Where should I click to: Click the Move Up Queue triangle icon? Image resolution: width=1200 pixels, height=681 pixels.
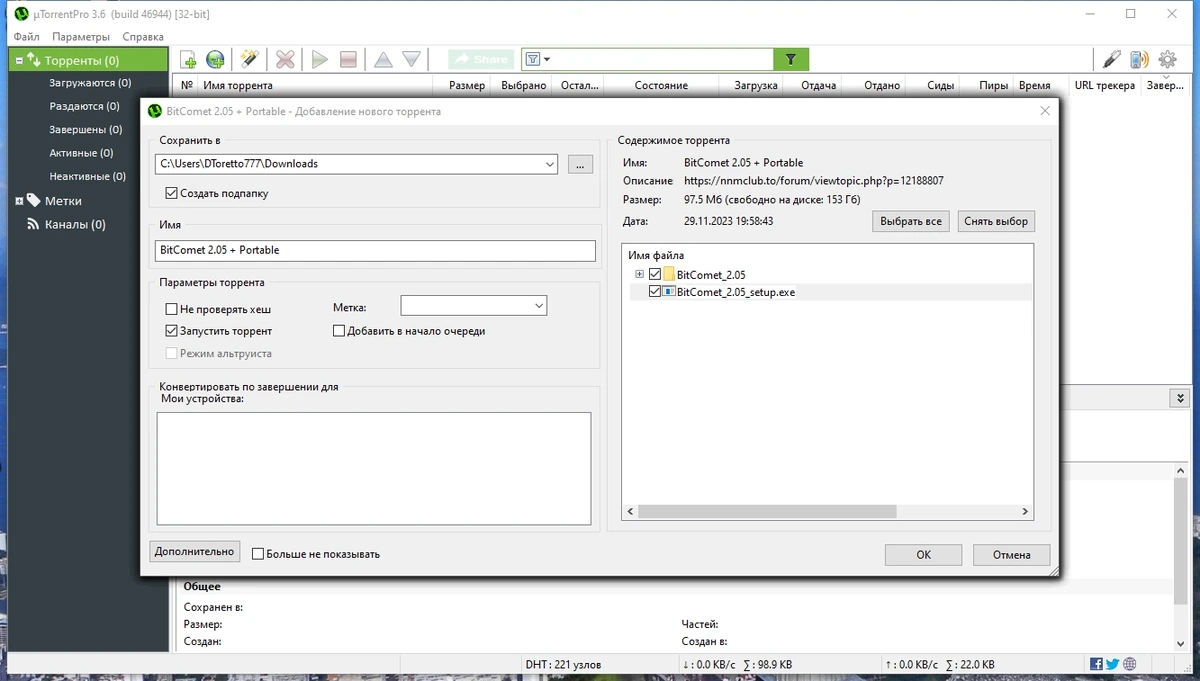pos(383,59)
